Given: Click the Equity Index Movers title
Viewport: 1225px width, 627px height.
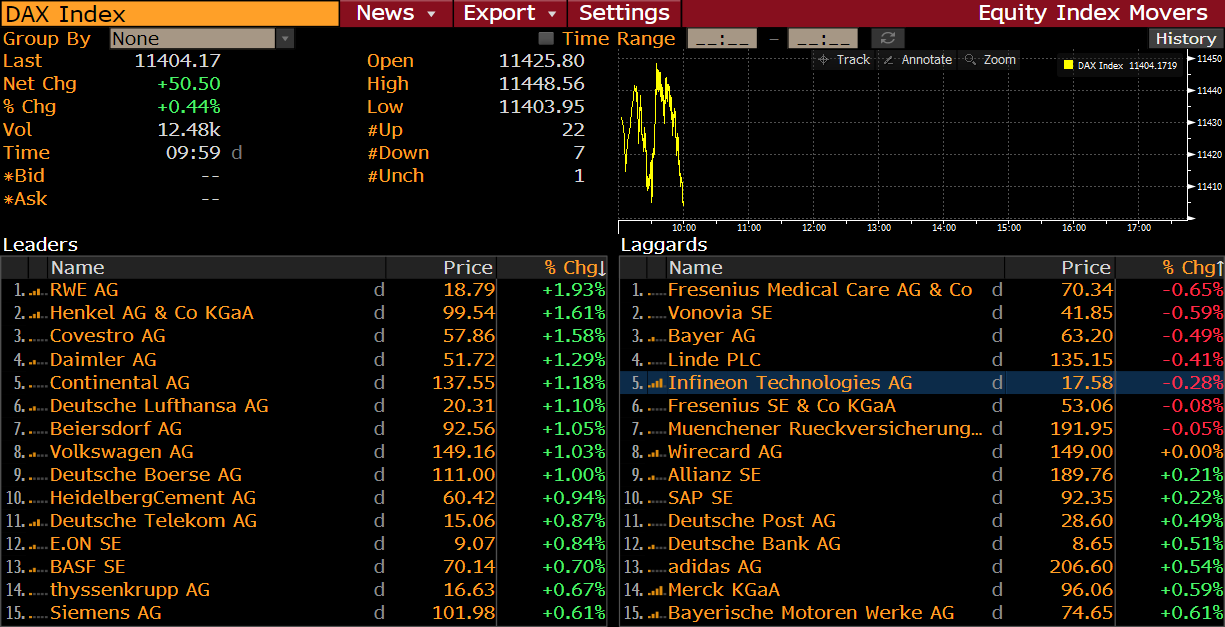Looking at the screenshot, I should coord(1093,13).
